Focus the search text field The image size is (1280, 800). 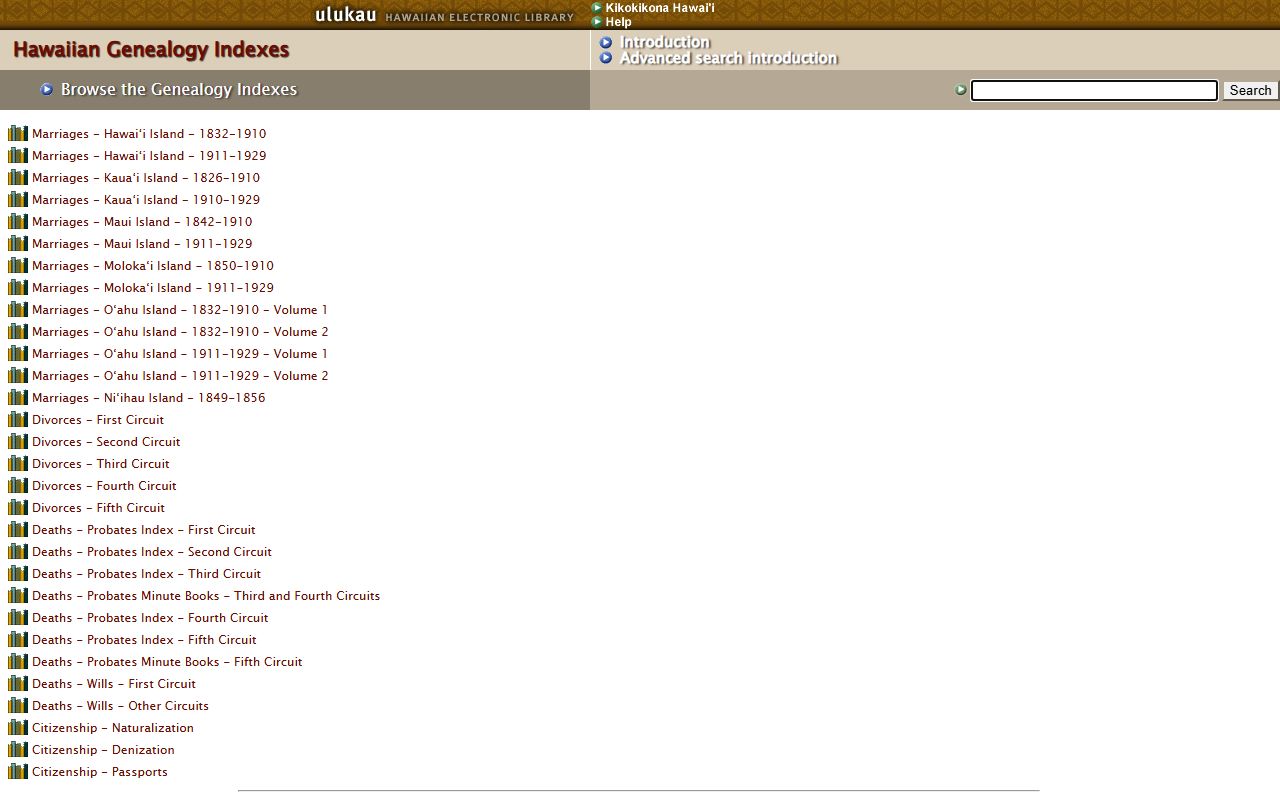[x=1094, y=90]
